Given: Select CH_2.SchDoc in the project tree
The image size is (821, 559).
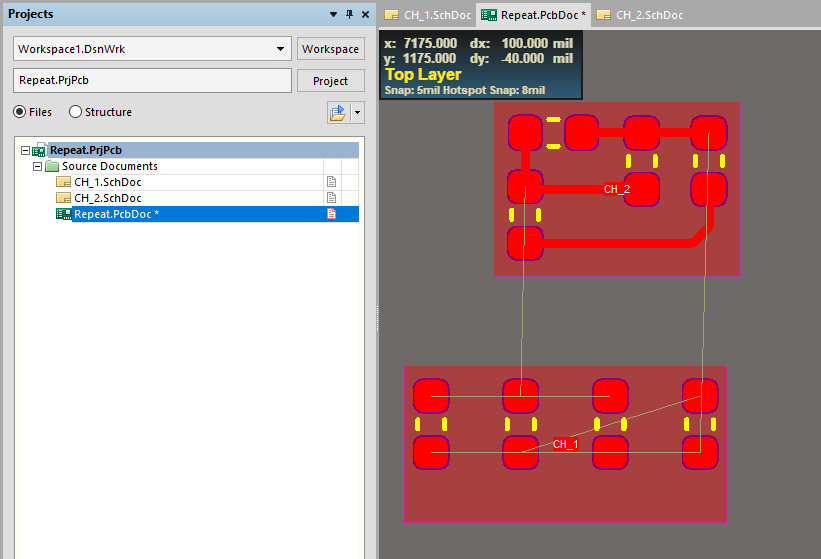Looking at the screenshot, I should 108,198.
